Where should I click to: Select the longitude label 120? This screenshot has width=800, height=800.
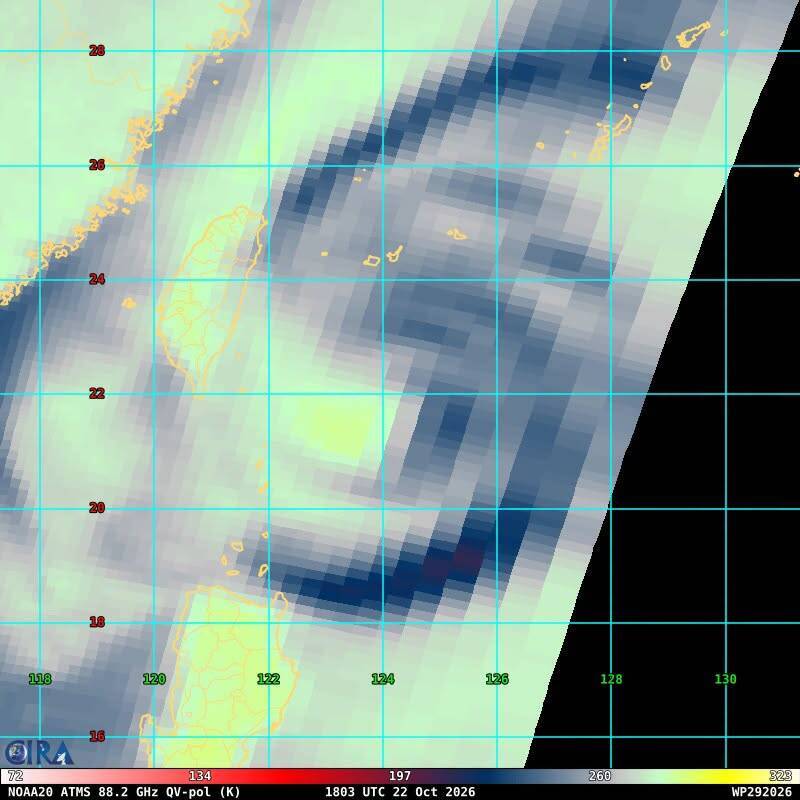154,679
